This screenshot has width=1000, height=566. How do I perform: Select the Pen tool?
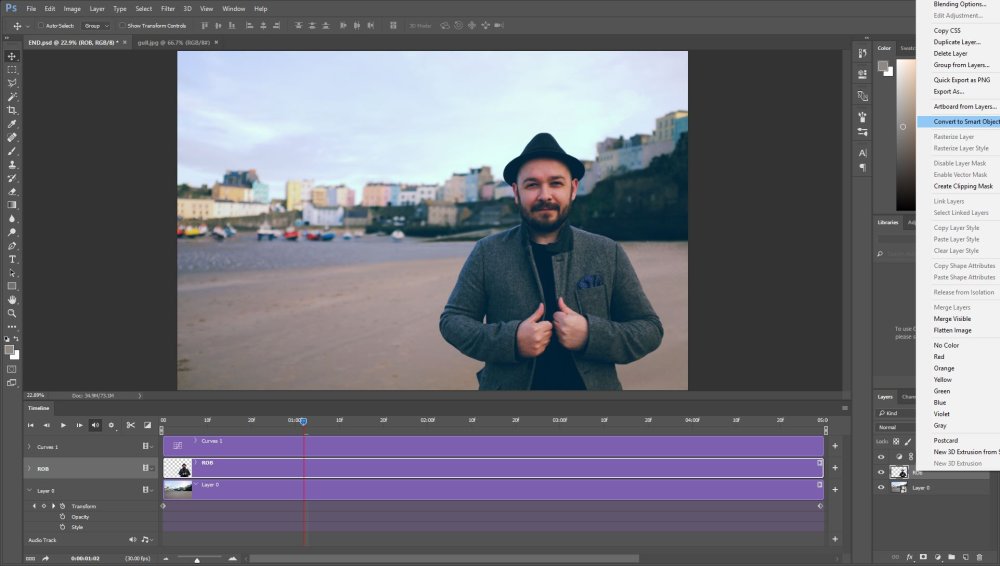click(x=11, y=246)
